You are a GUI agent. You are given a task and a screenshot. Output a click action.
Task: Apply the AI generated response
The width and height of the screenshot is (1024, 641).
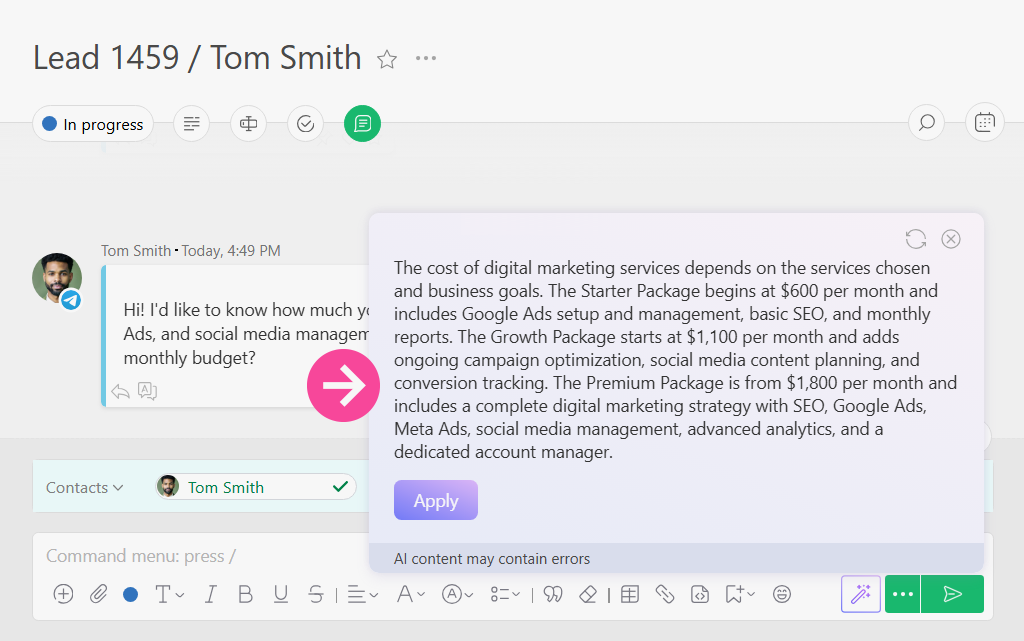(436, 501)
